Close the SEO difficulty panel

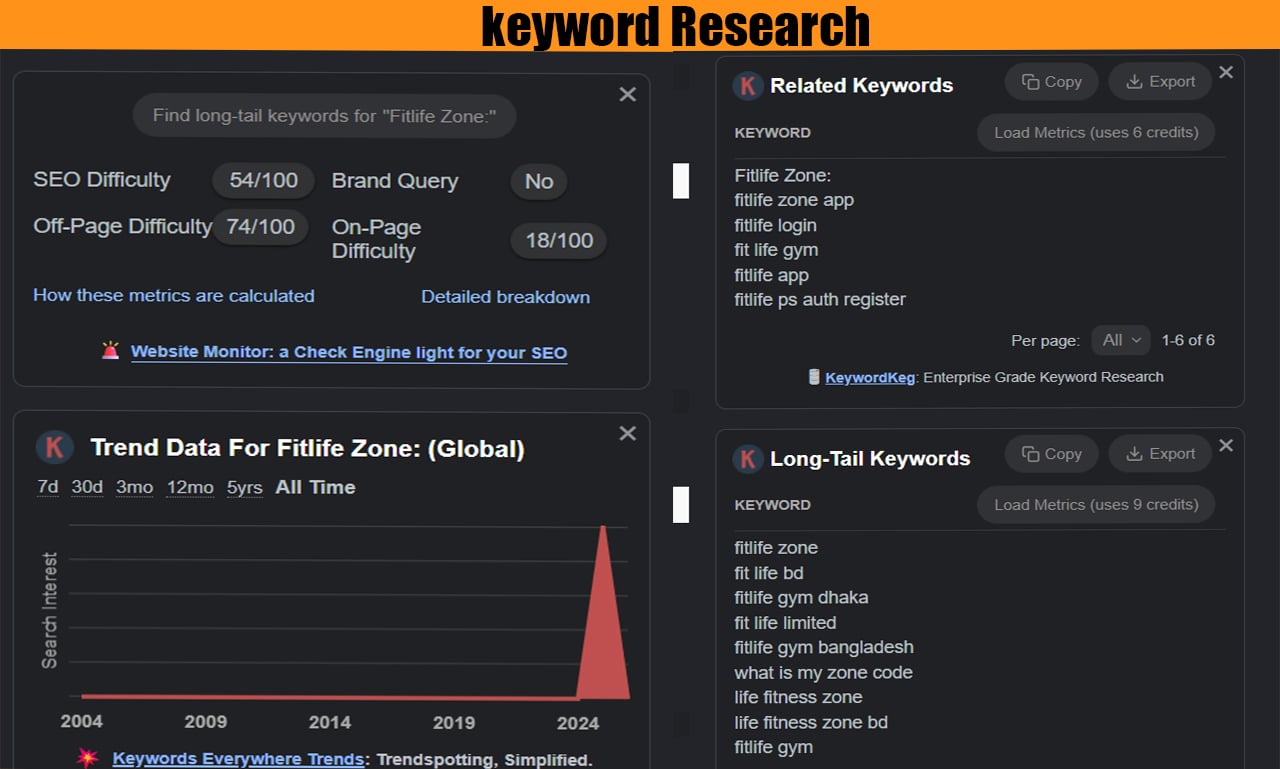point(627,94)
